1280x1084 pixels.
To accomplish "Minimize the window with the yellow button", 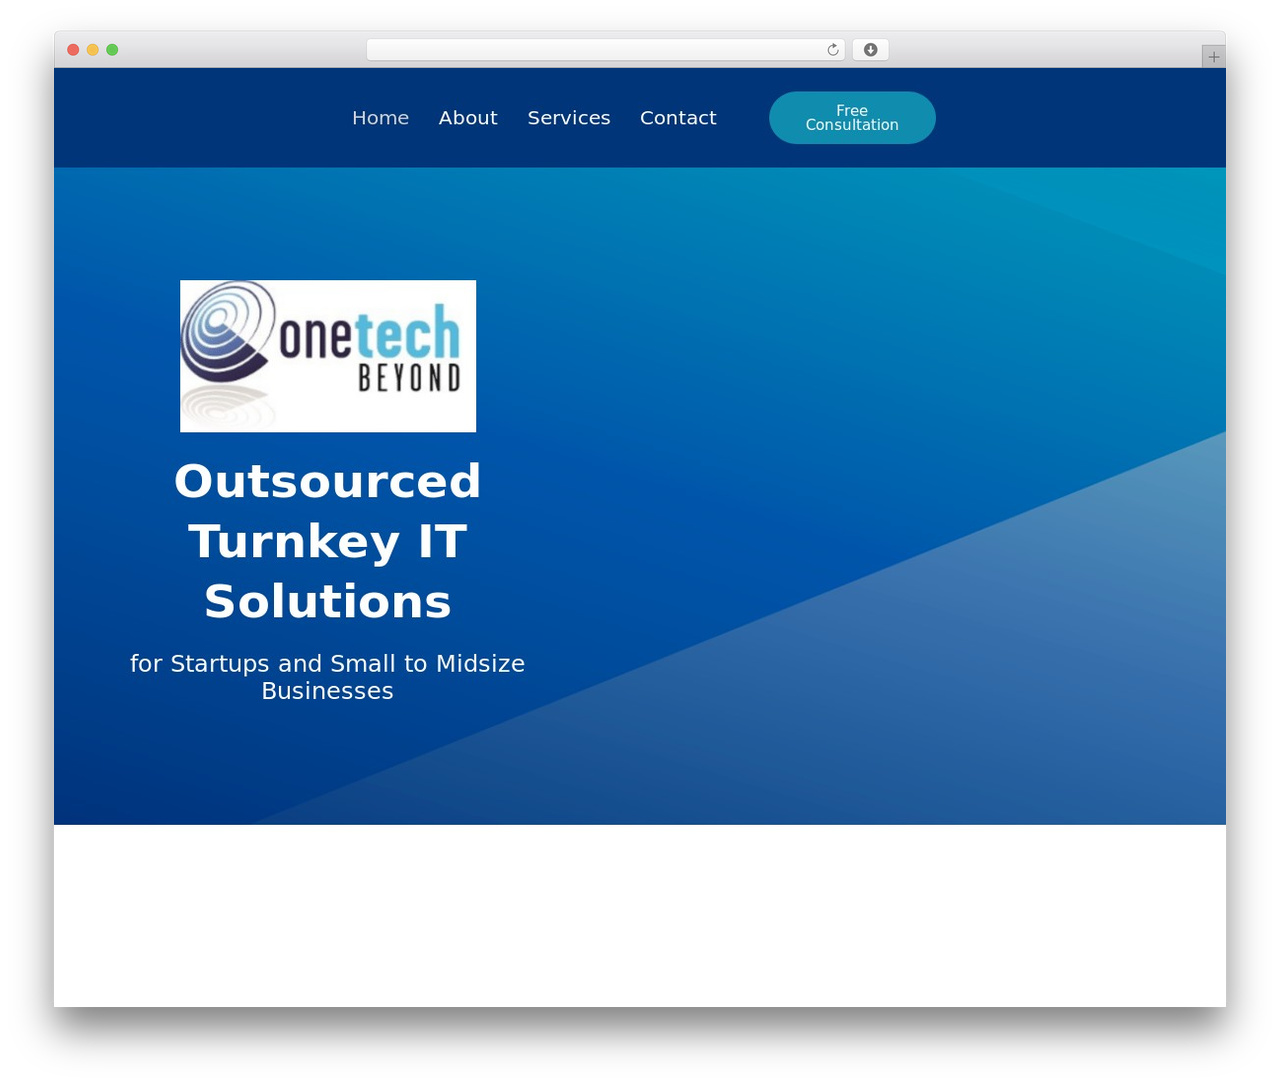I will coord(92,50).
